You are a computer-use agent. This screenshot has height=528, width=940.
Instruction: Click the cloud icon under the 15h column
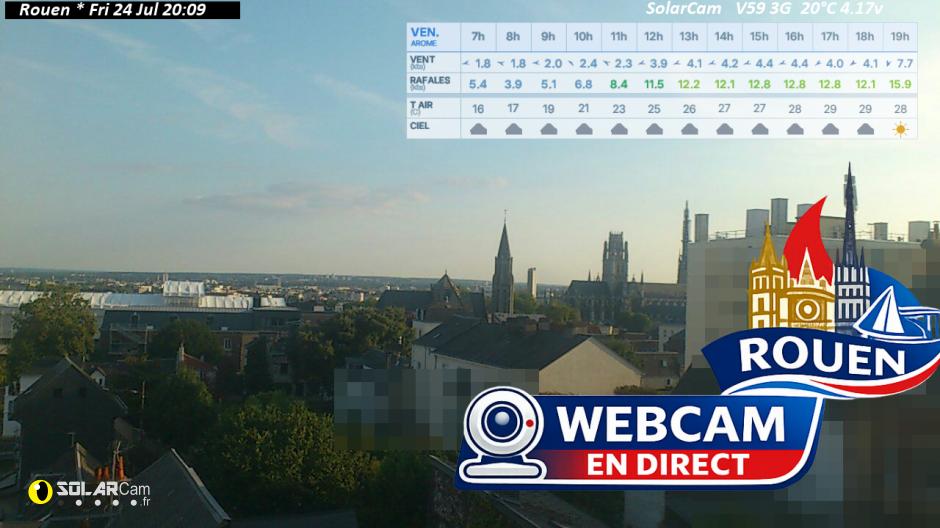[760, 129]
